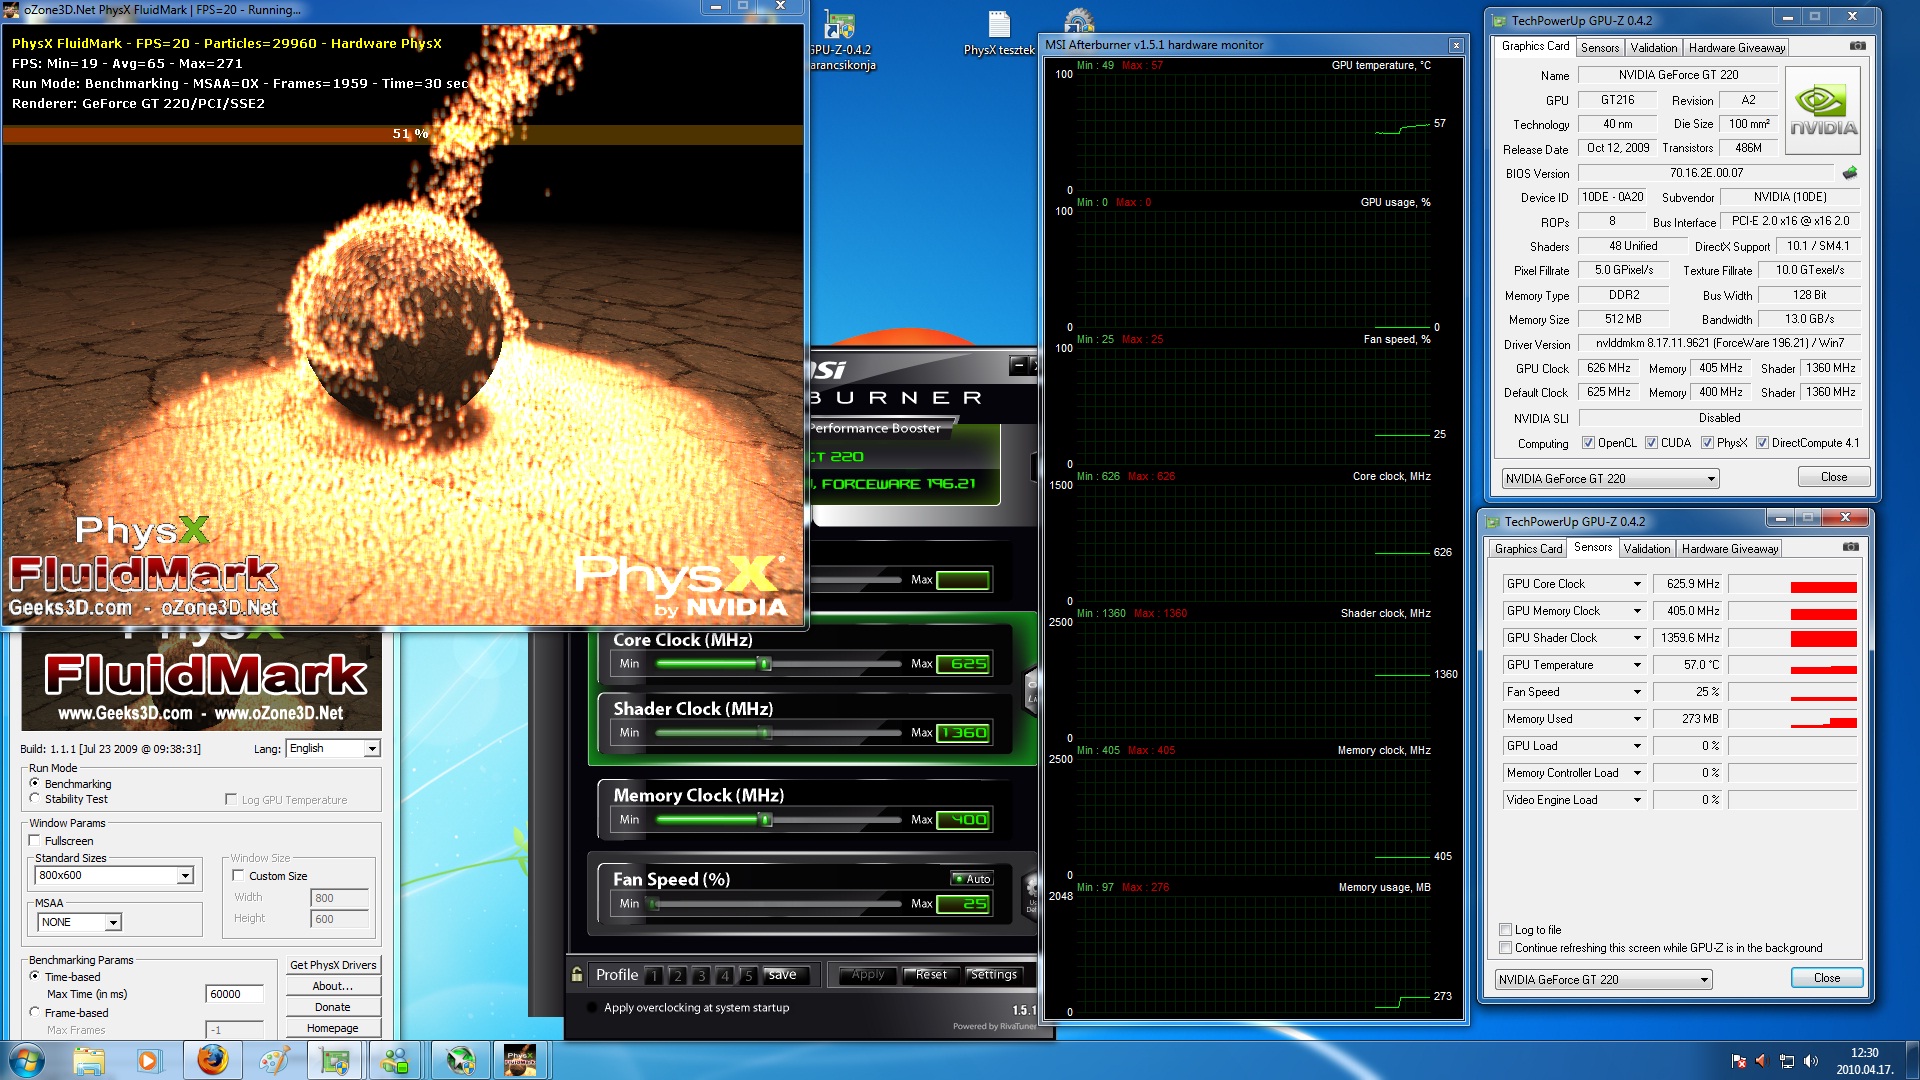Screen dimensions: 1920x1080
Task: Open Hardware Giveaway tab in upper GPU-Z
Action: (x=1736, y=48)
